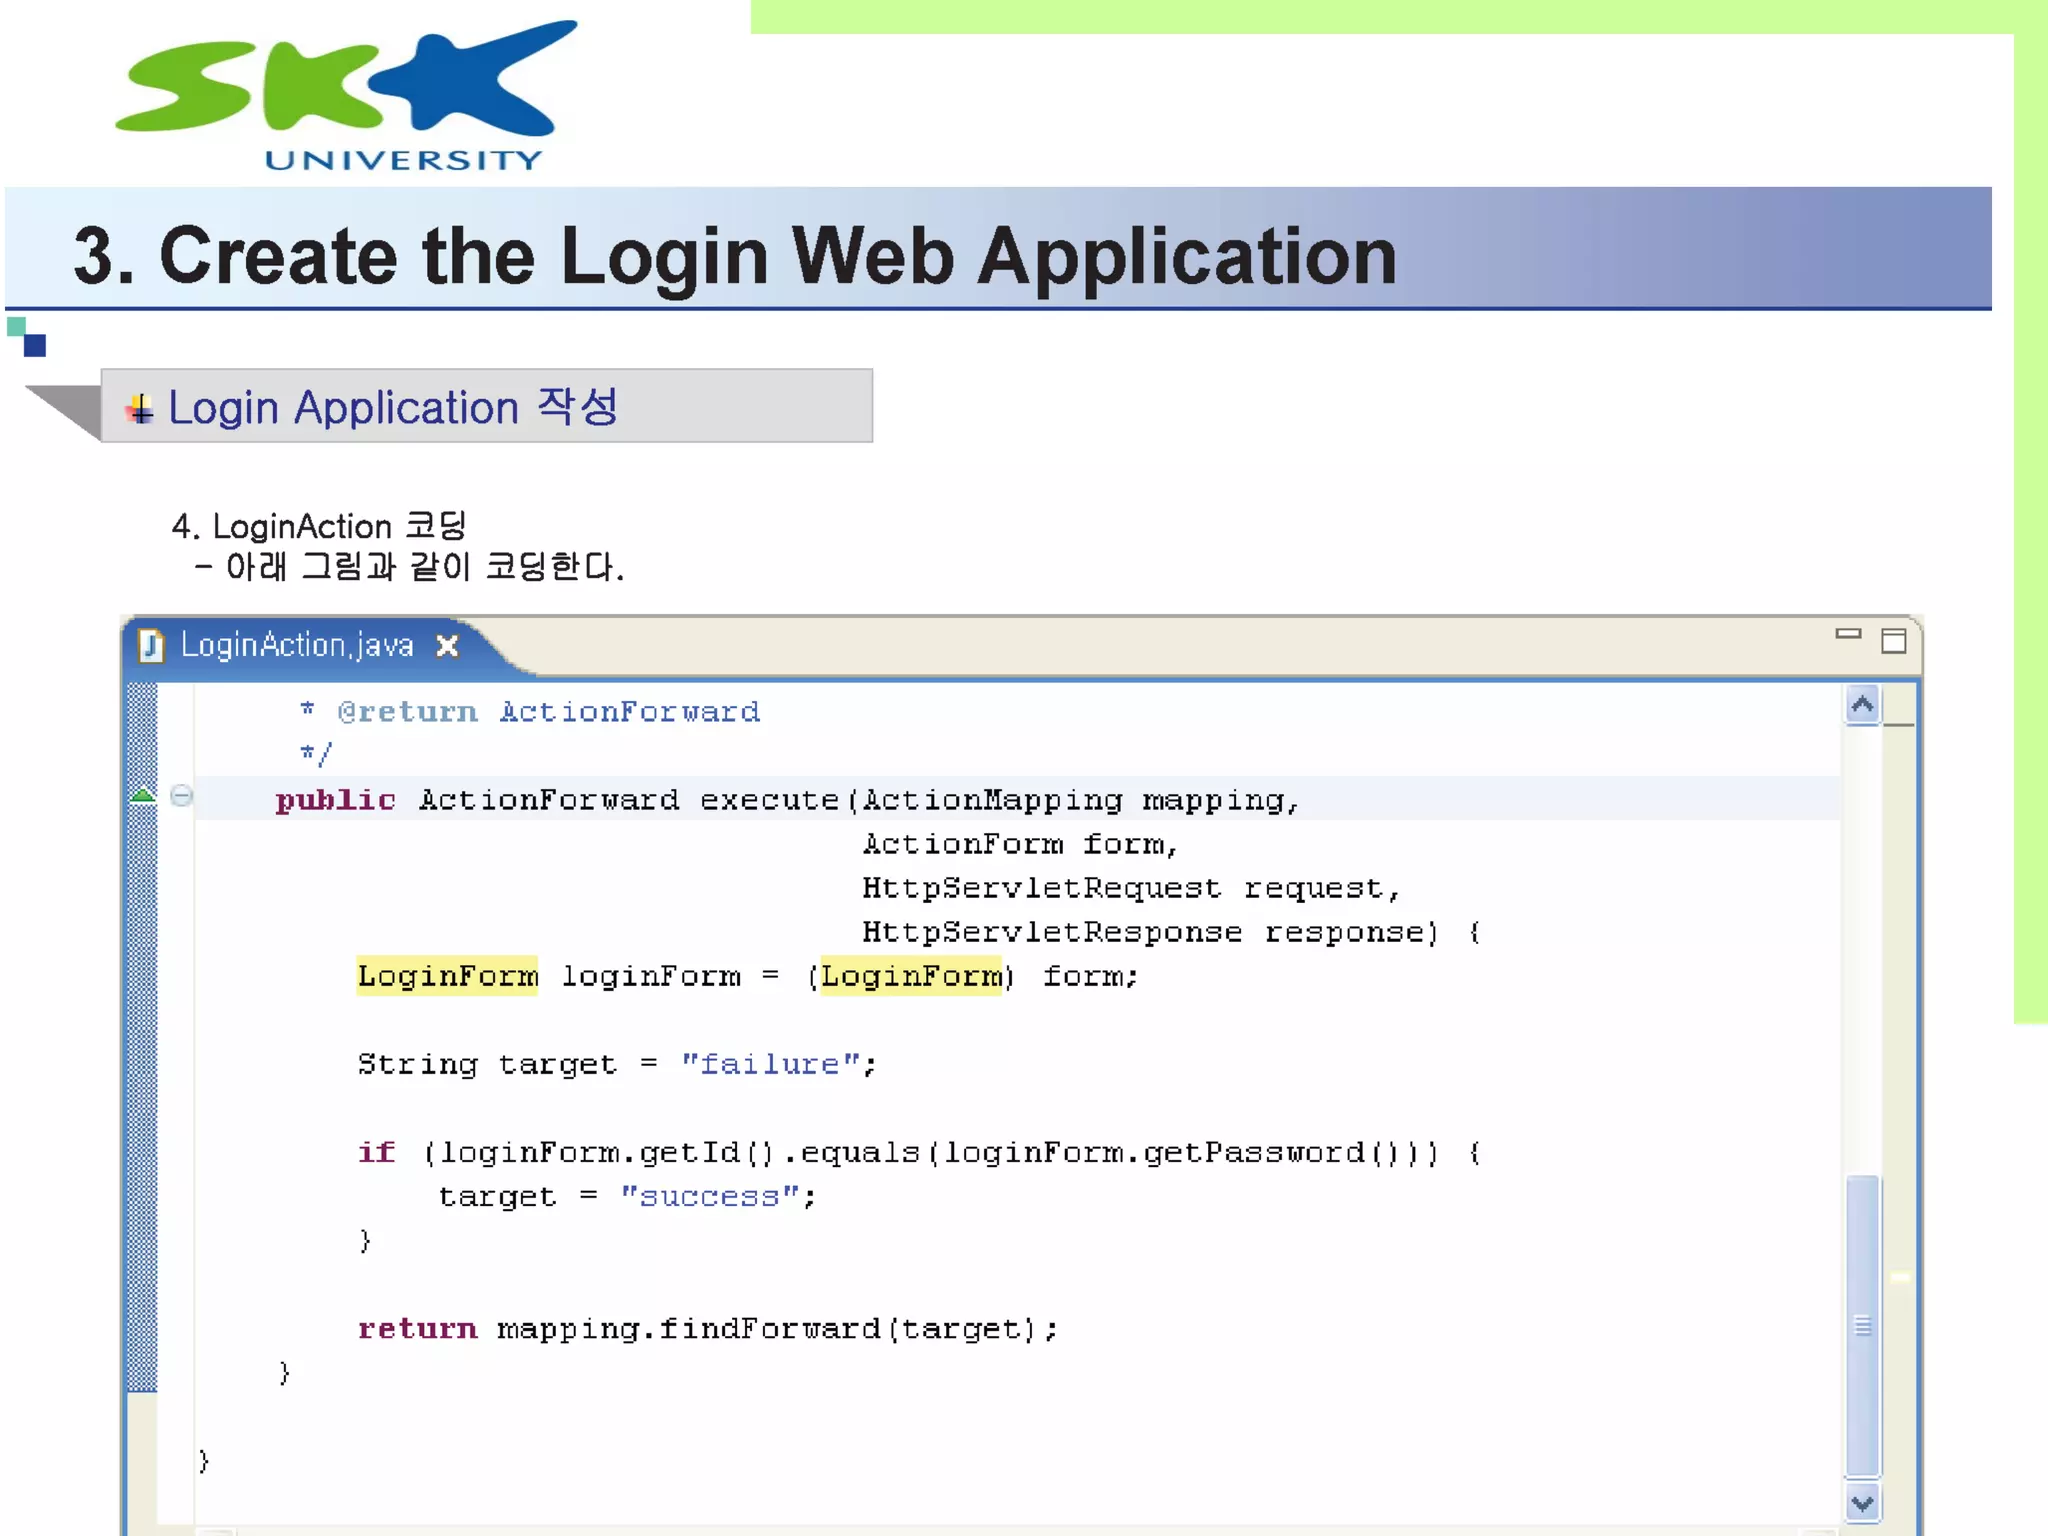
Task: Click the return keyword in code
Action: tap(417, 1329)
